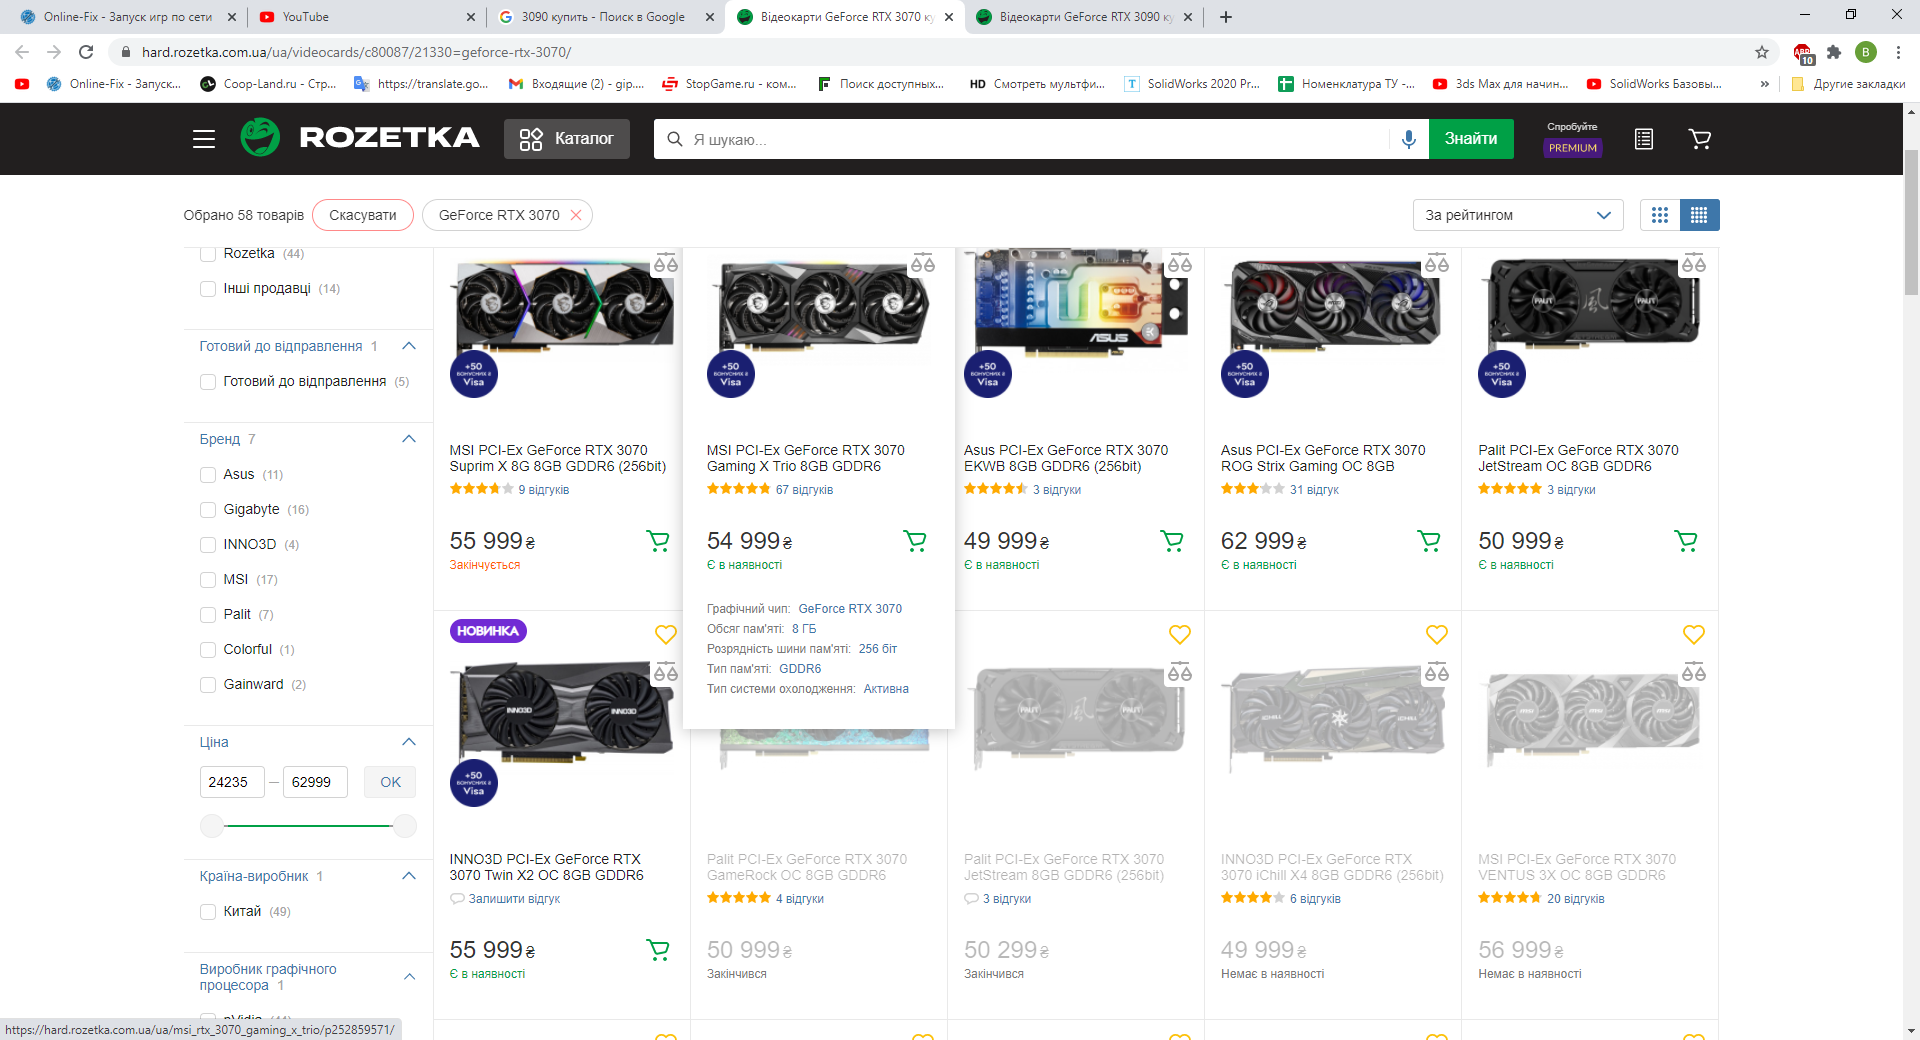Click the green Знайти search button
This screenshot has width=1920, height=1040.
click(1471, 139)
